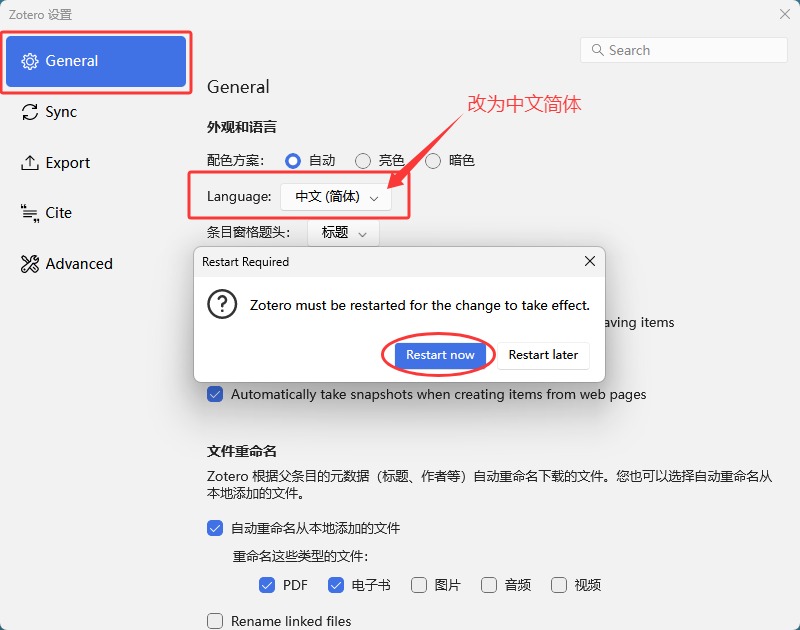
Task: Enable Rename linked files checkbox
Action: point(215,621)
